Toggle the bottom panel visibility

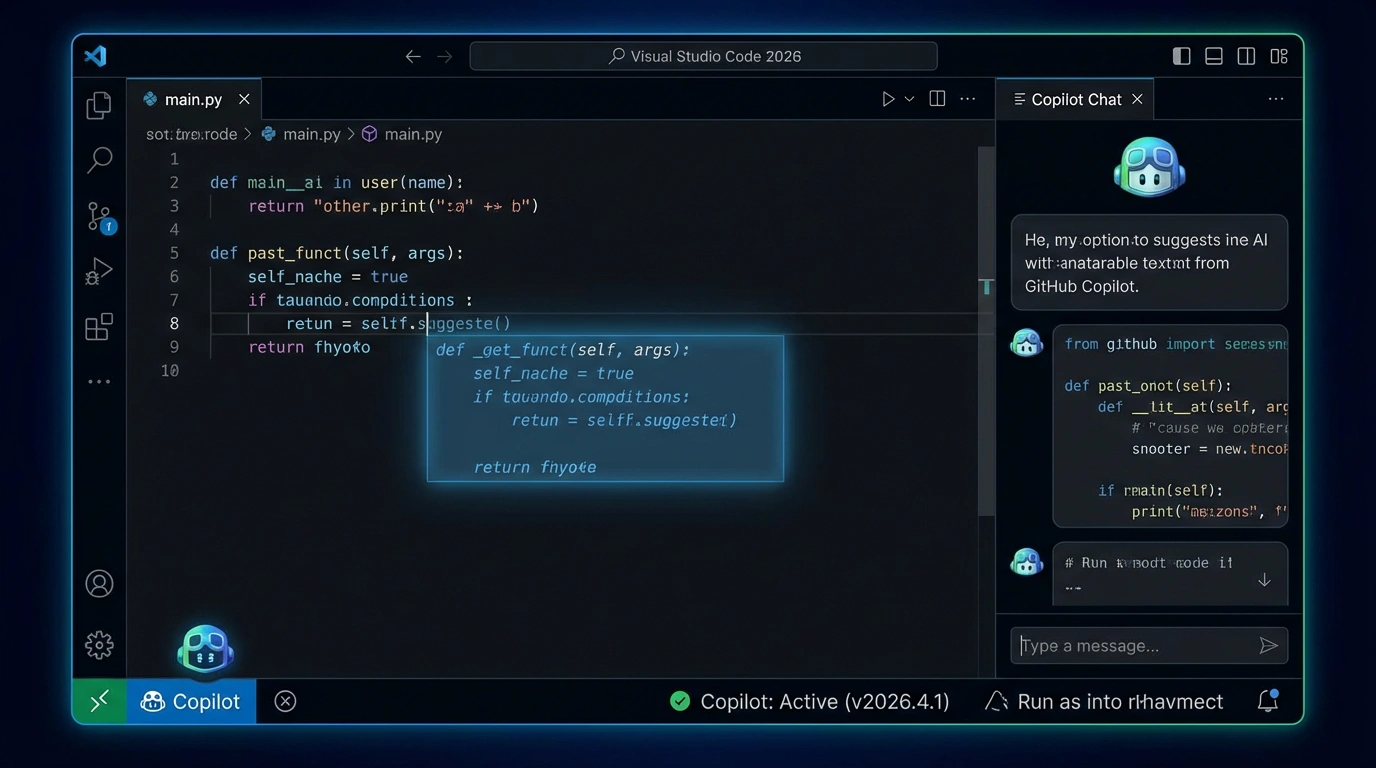click(x=1213, y=56)
